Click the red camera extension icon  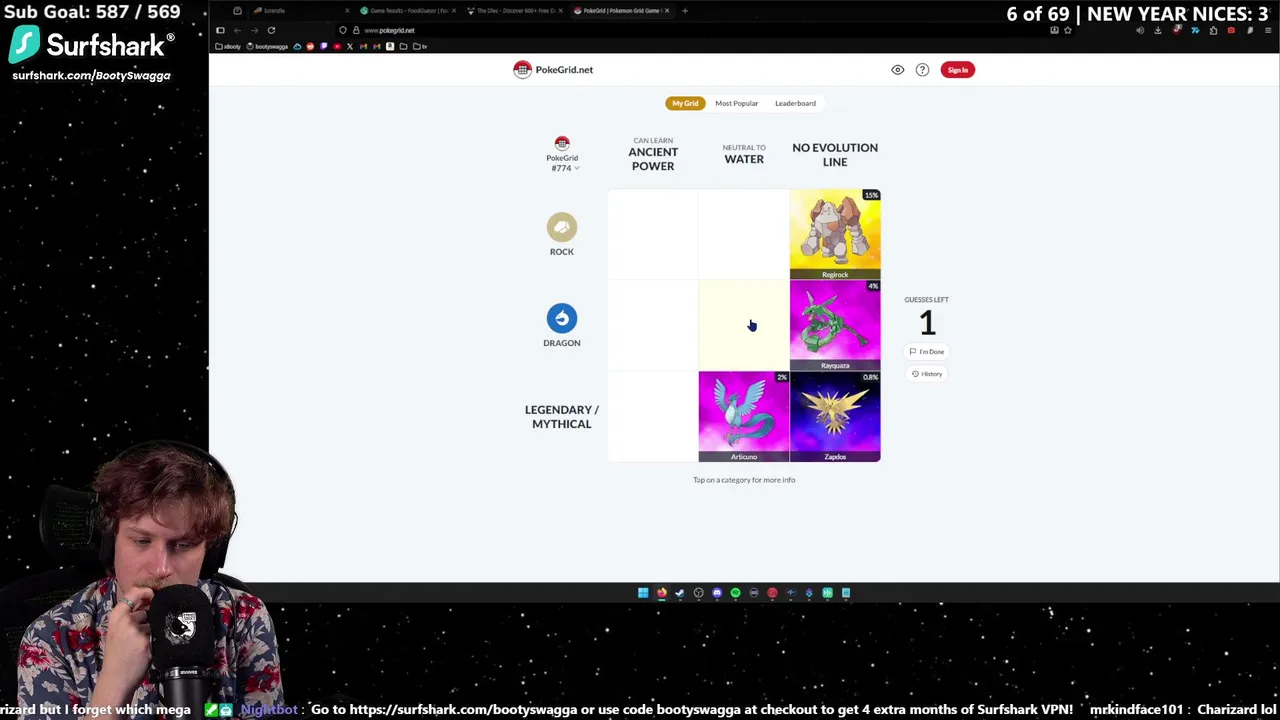(x=1231, y=30)
